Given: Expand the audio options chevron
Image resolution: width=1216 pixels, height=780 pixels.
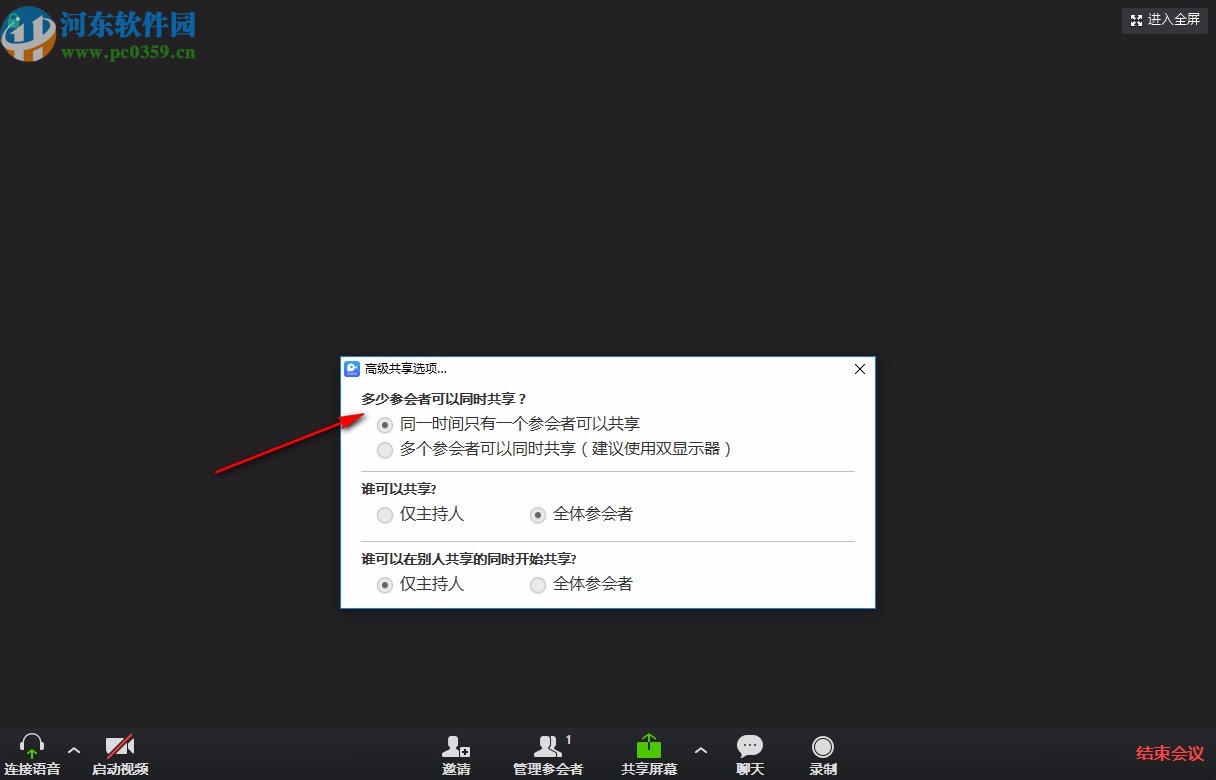Looking at the screenshot, I should pyautogui.click(x=72, y=749).
